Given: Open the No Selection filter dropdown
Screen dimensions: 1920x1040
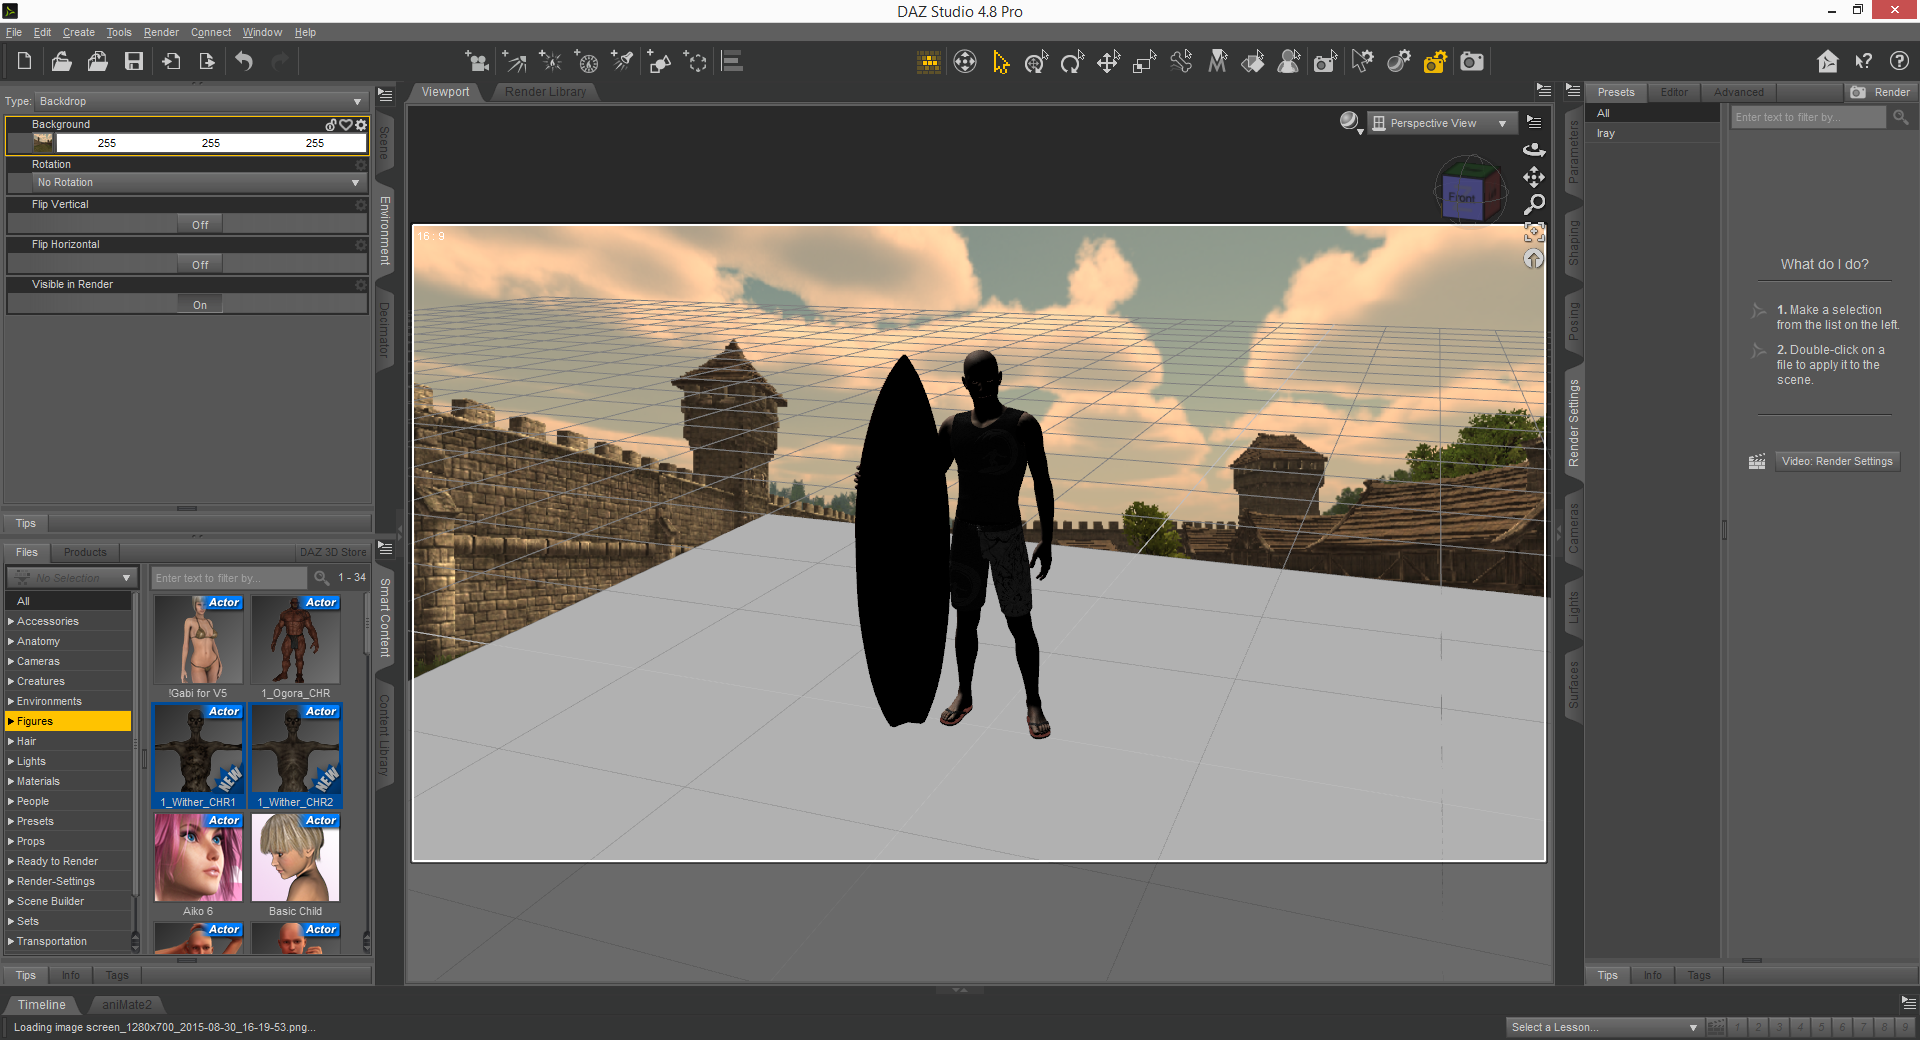Looking at the screenshot, I should tap(71, 578).
